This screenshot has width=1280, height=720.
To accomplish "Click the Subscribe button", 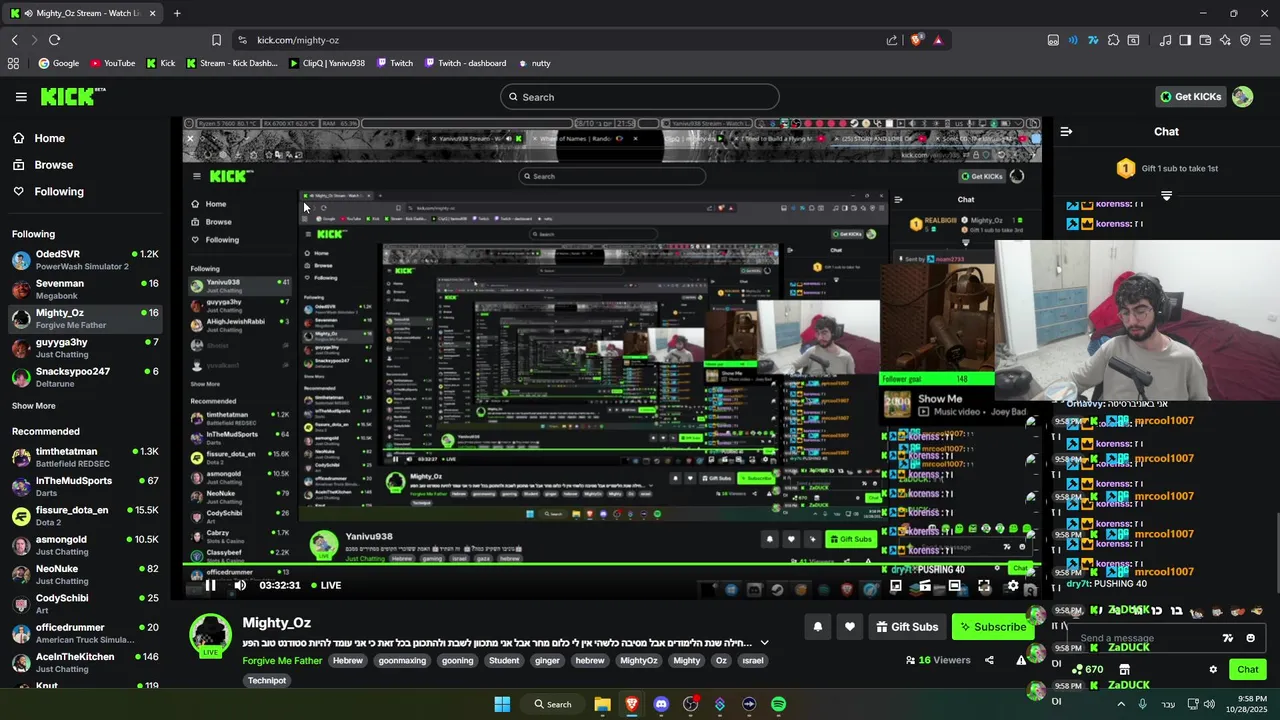I will pyautogui.click(x=992, y=627).
